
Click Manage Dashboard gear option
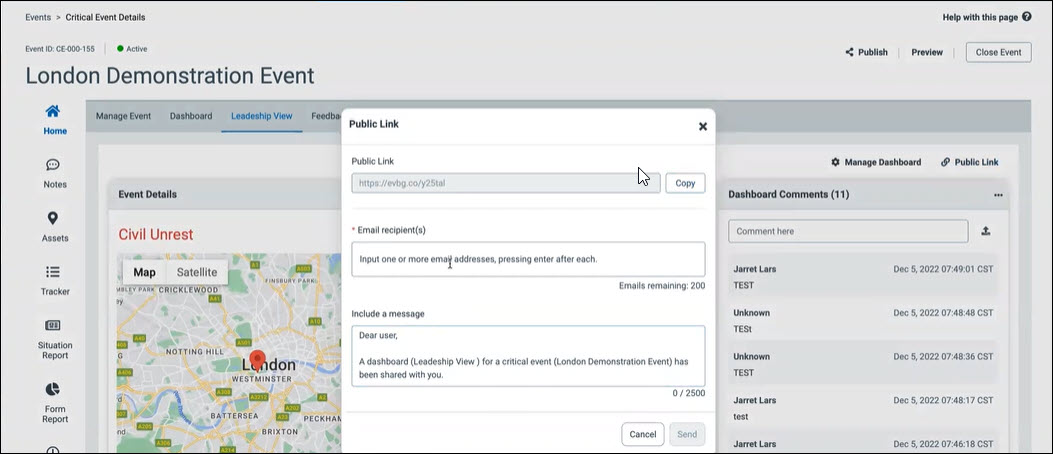click(x=876, y=162)
